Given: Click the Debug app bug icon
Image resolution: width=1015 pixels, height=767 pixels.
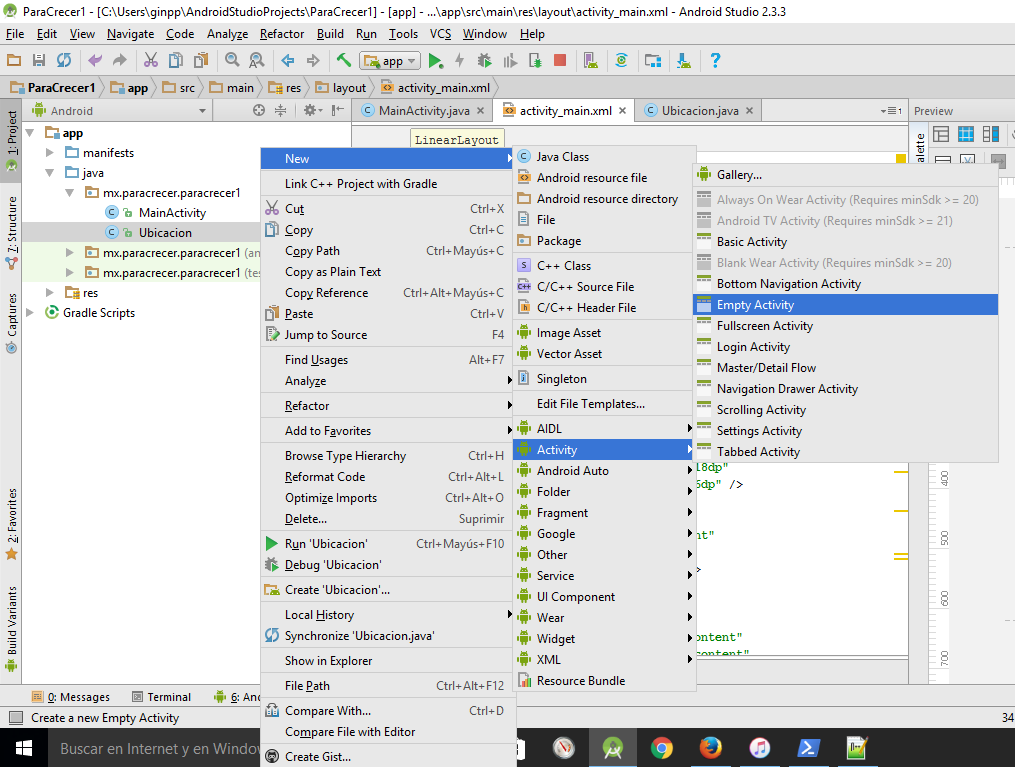Looking at the screenshot, I should pyautogui.click(x=484, y=61).
